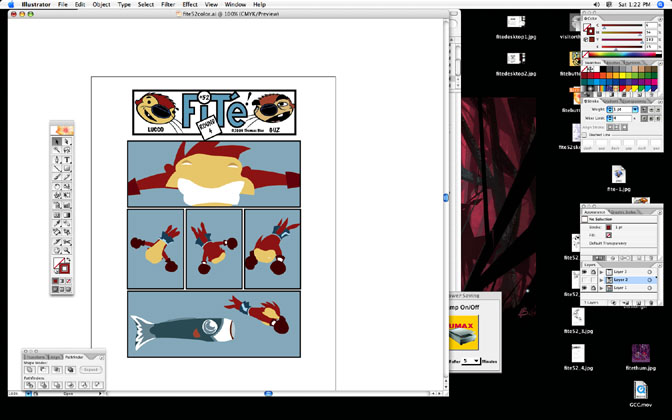
Task: Open the GCC.mov desktop file
Action: [641, 395]
